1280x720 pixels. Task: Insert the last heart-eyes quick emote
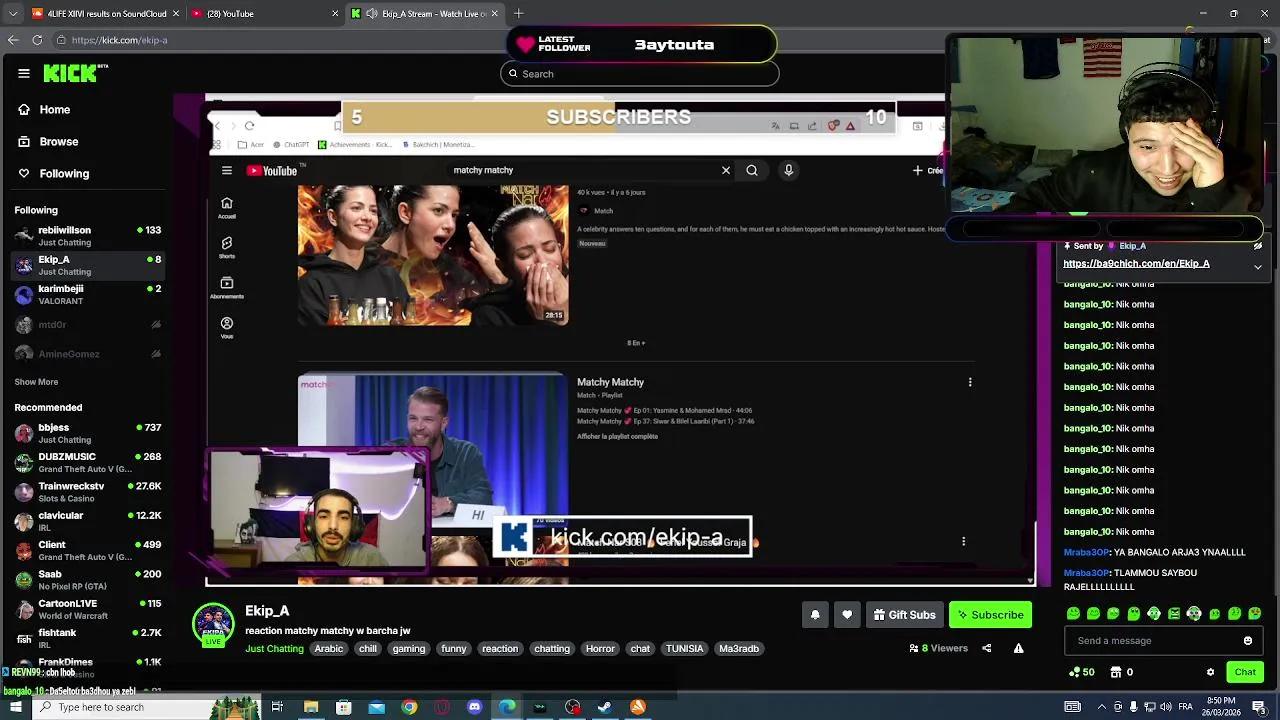click(1255, 614)
